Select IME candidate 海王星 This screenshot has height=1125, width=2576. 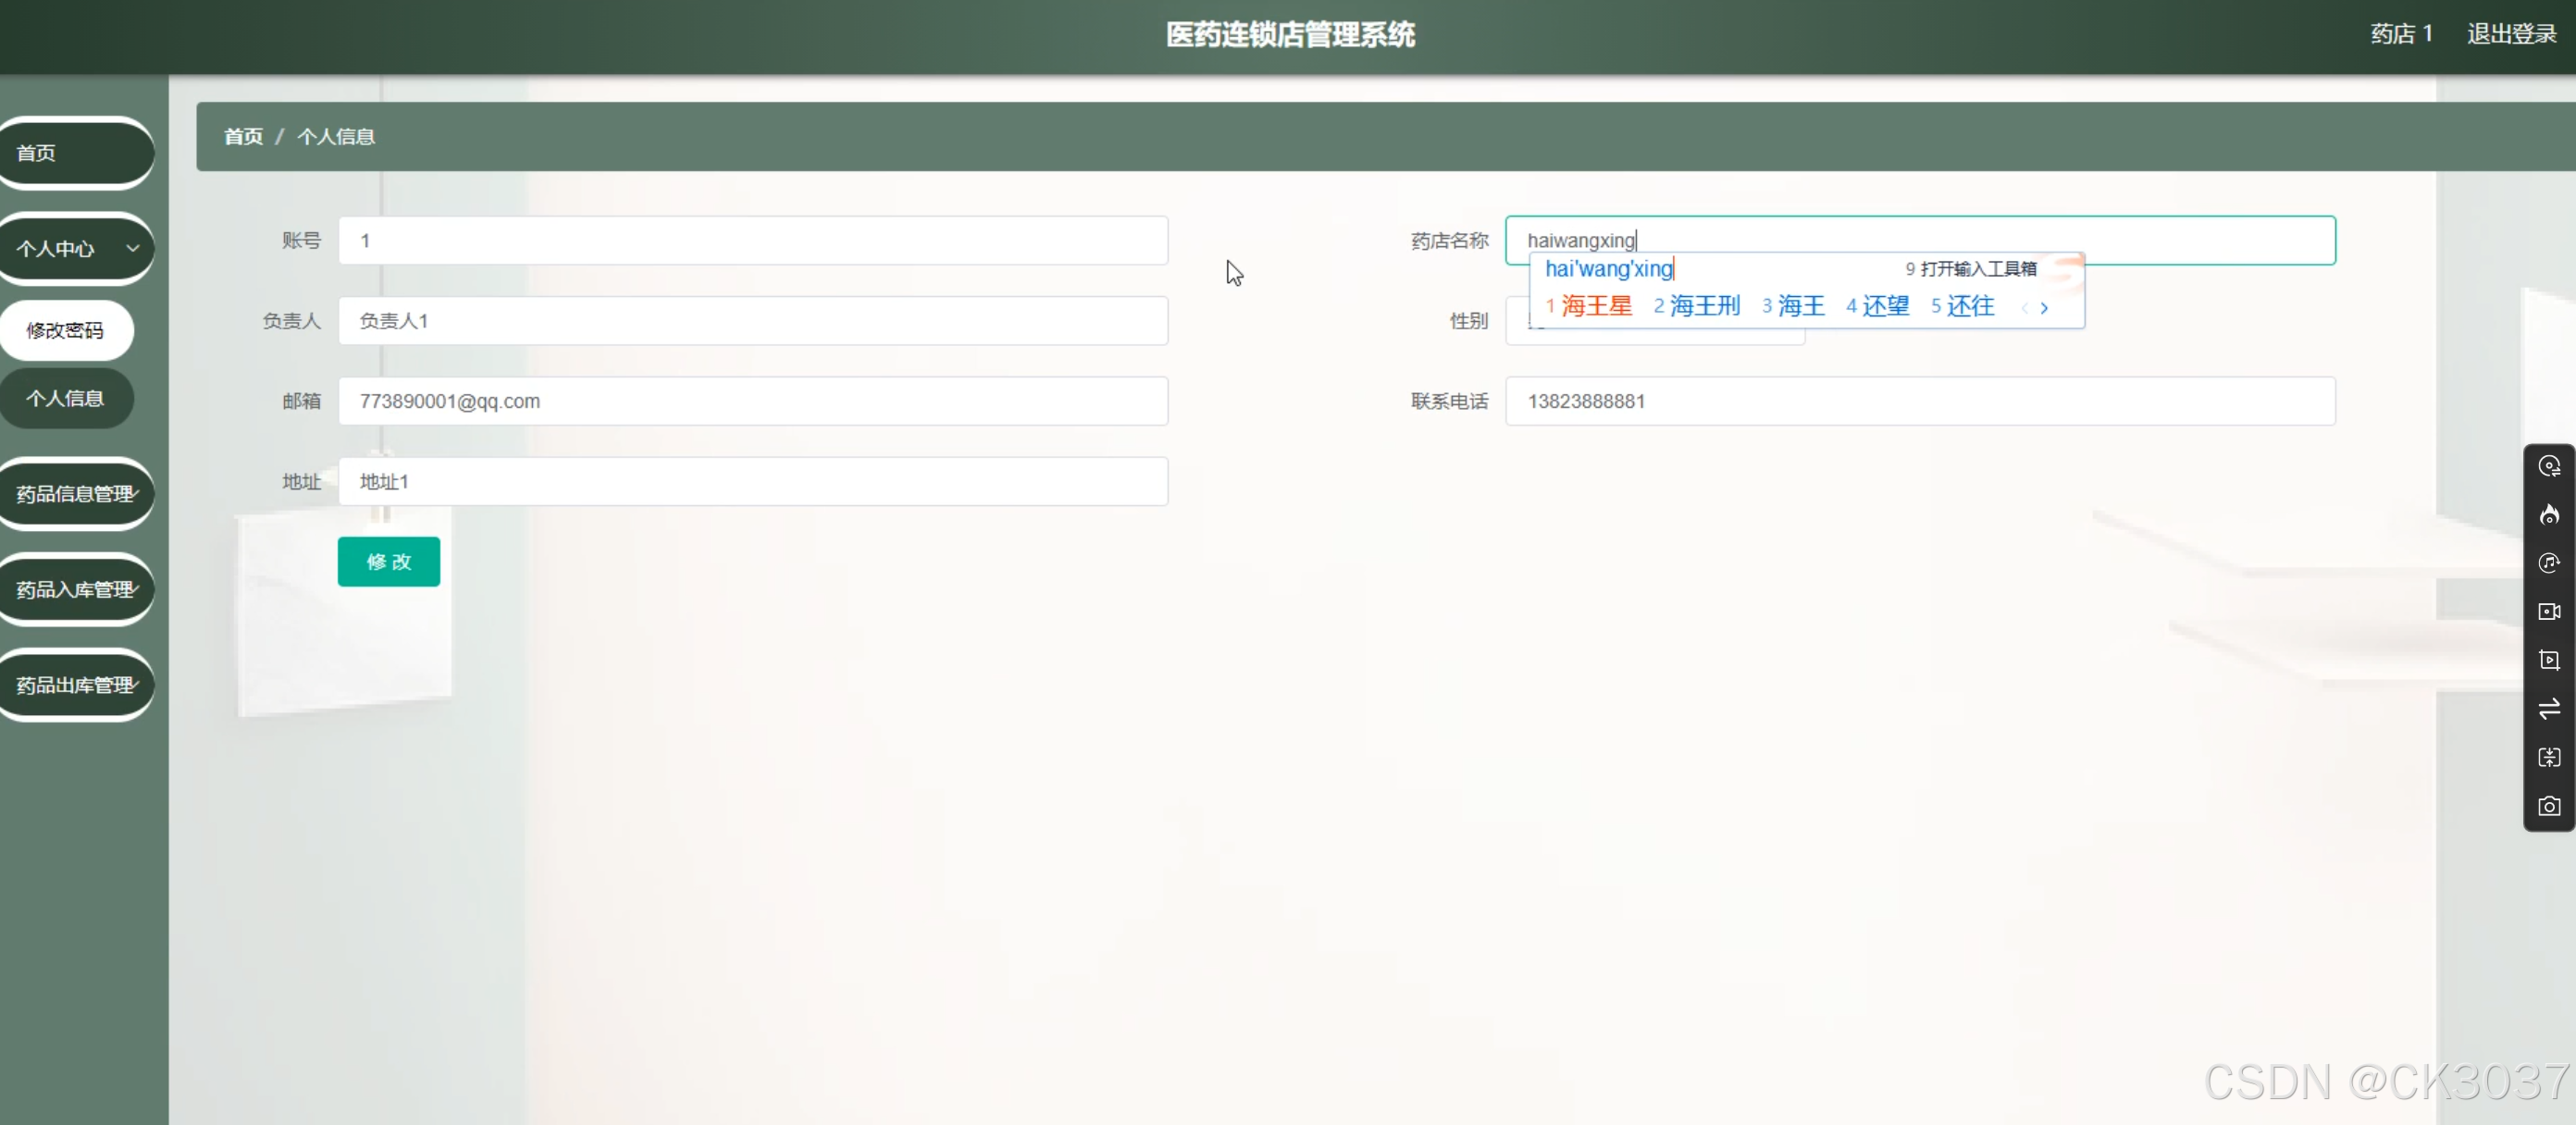click(1596, 306)
